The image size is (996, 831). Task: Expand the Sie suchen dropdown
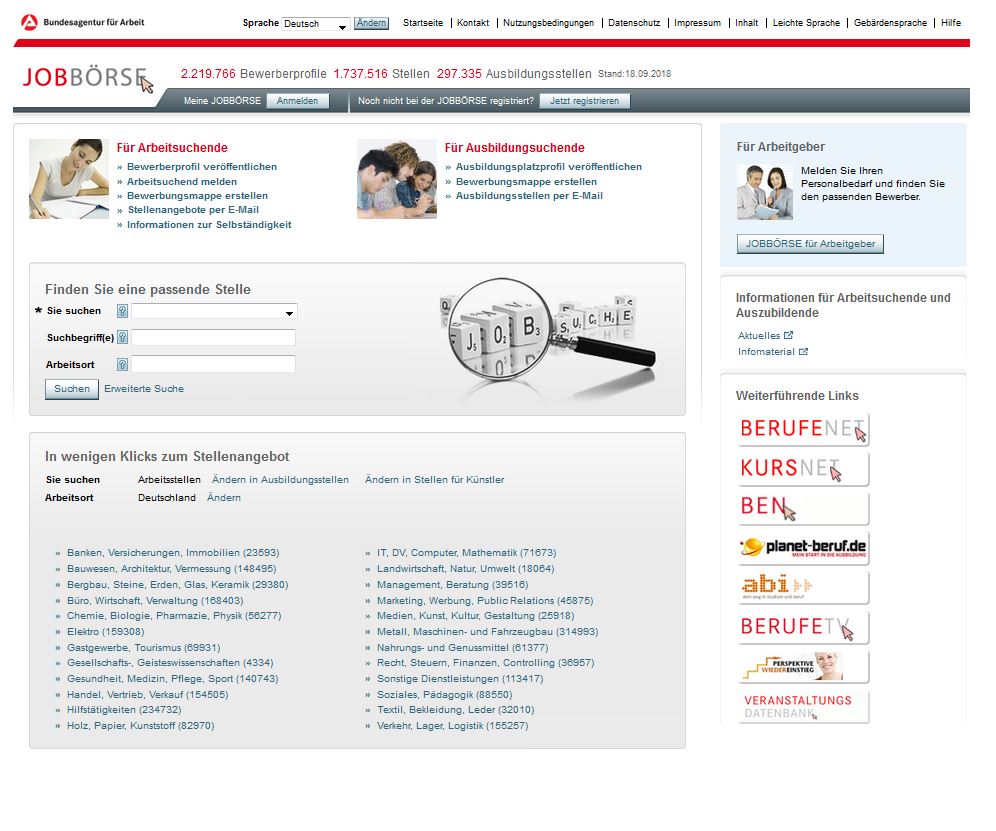pos(214,311)
